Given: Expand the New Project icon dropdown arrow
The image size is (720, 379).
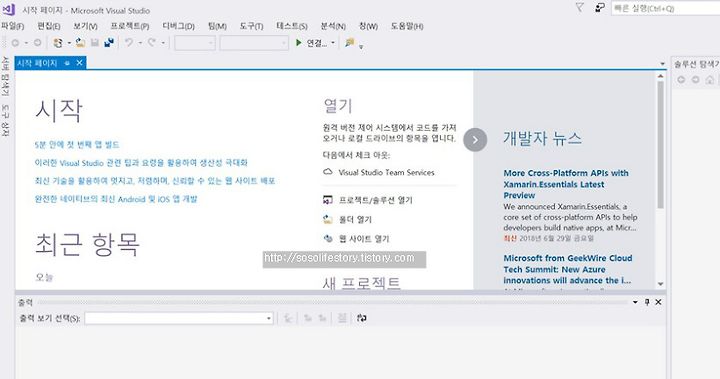Looking at the screenshot, I should pos(69,43).
